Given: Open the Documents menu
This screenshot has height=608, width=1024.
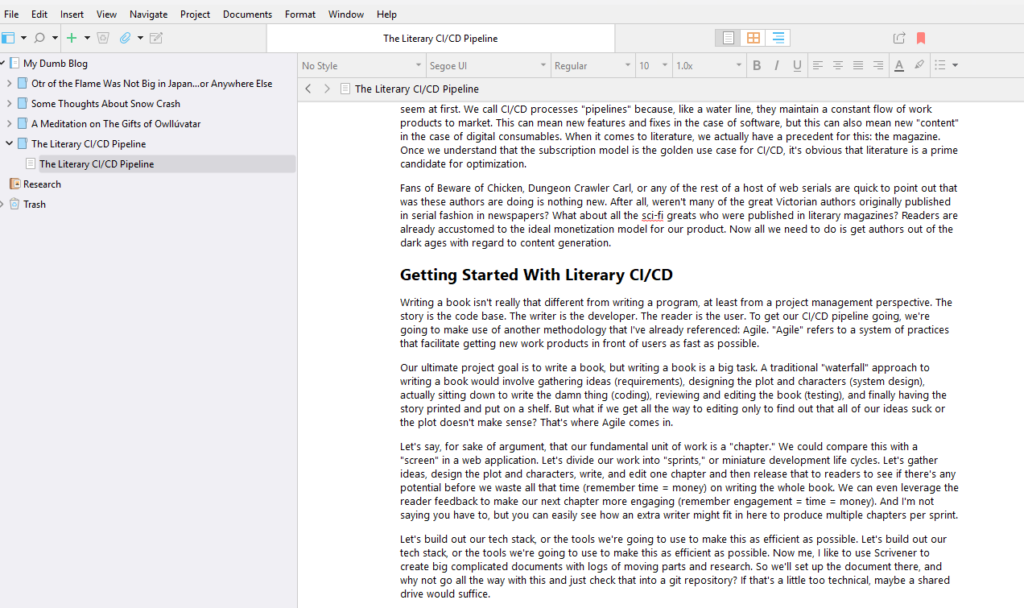Looking at the screenshot, I should [247, 14].
